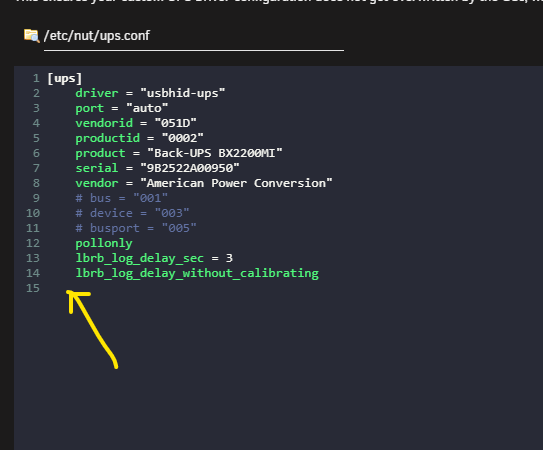This screenshot has height=450, width=543.
Task: Click the port key on line 3
Action: [x=90, y=108]
